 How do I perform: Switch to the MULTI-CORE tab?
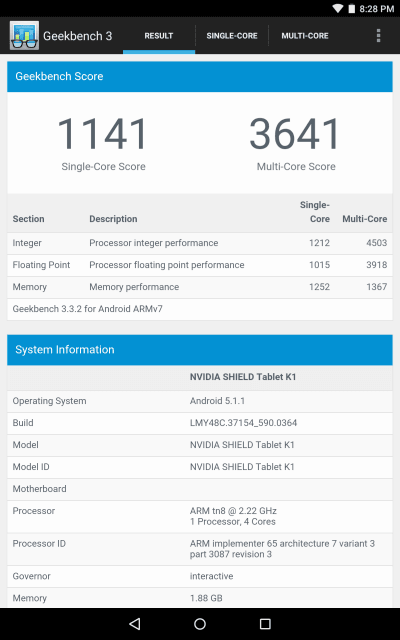click(305, 36)
